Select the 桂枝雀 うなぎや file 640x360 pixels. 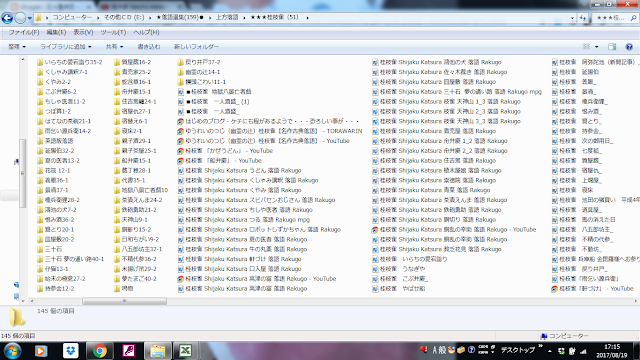point(399,269)
